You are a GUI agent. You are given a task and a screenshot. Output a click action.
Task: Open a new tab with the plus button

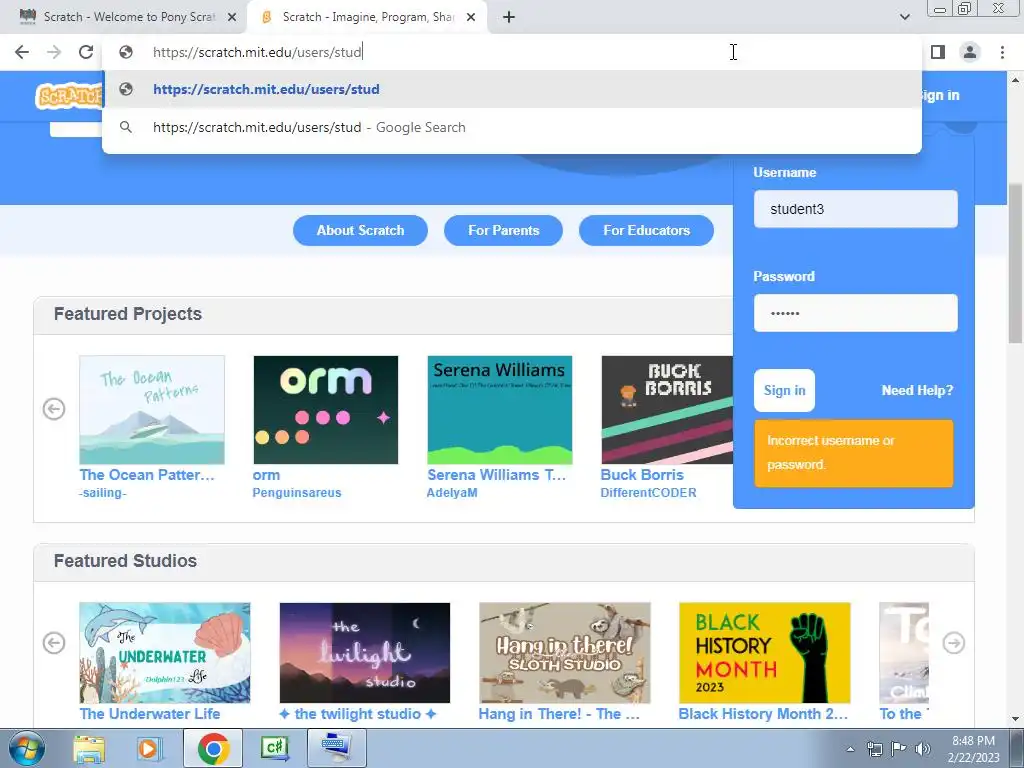pyautogui.click(x=509, y=17)
